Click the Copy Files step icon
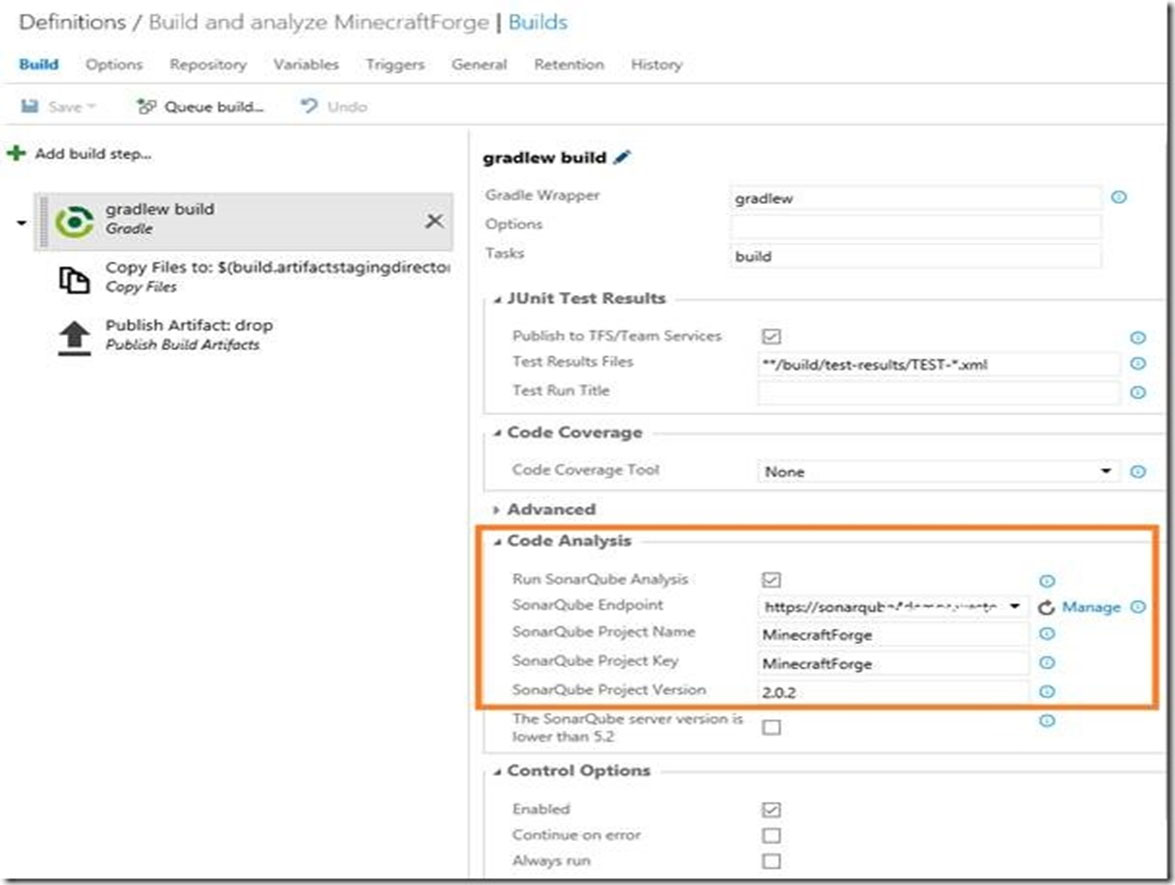 74,280
